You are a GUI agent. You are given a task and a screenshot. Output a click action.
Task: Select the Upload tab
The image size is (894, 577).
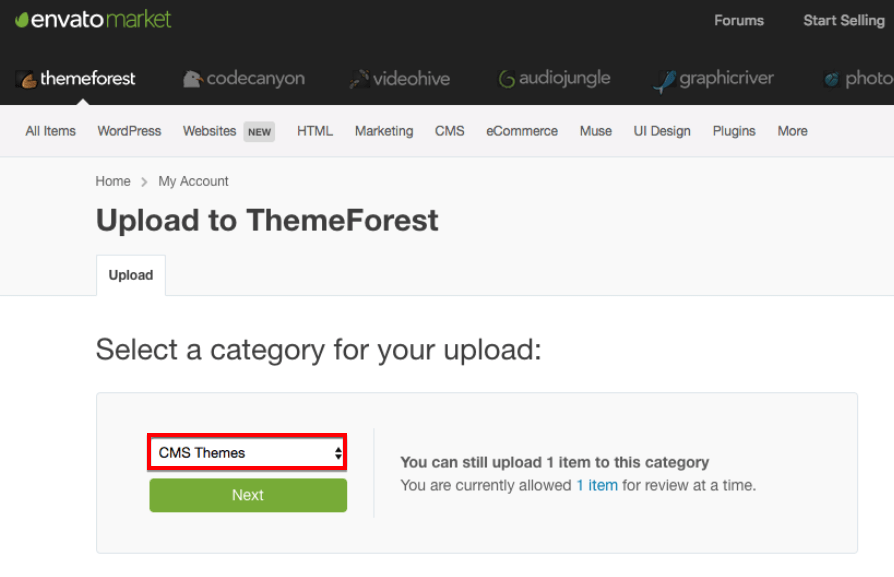point(131,275)
